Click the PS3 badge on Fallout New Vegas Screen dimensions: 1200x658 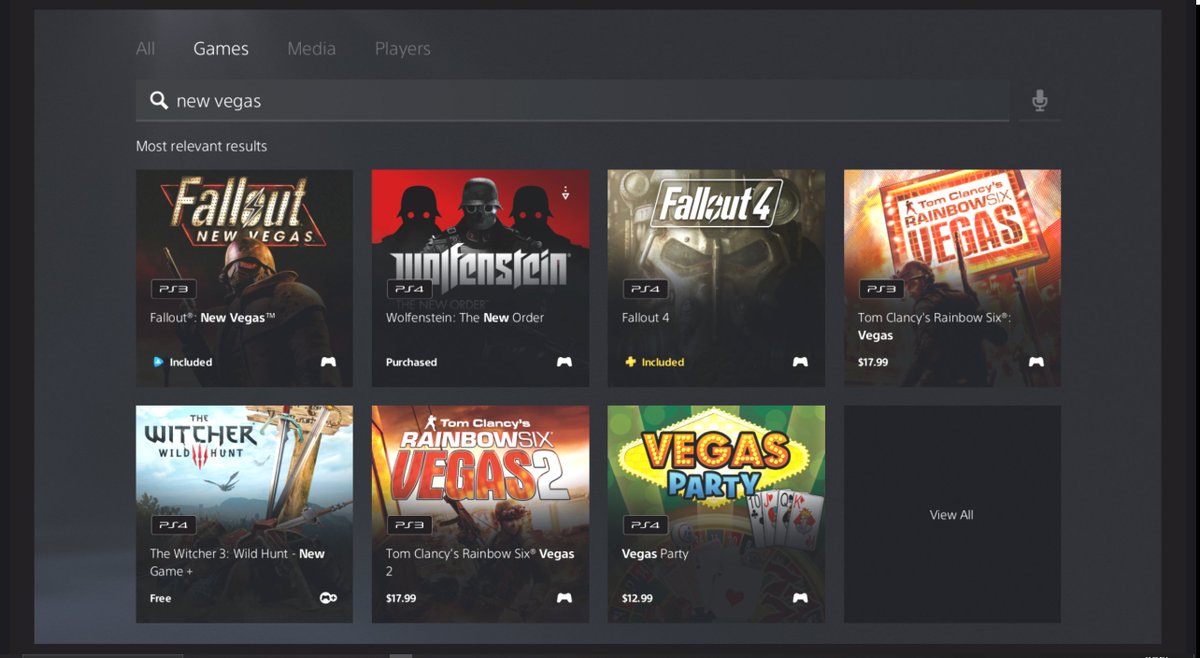(173, 289)
